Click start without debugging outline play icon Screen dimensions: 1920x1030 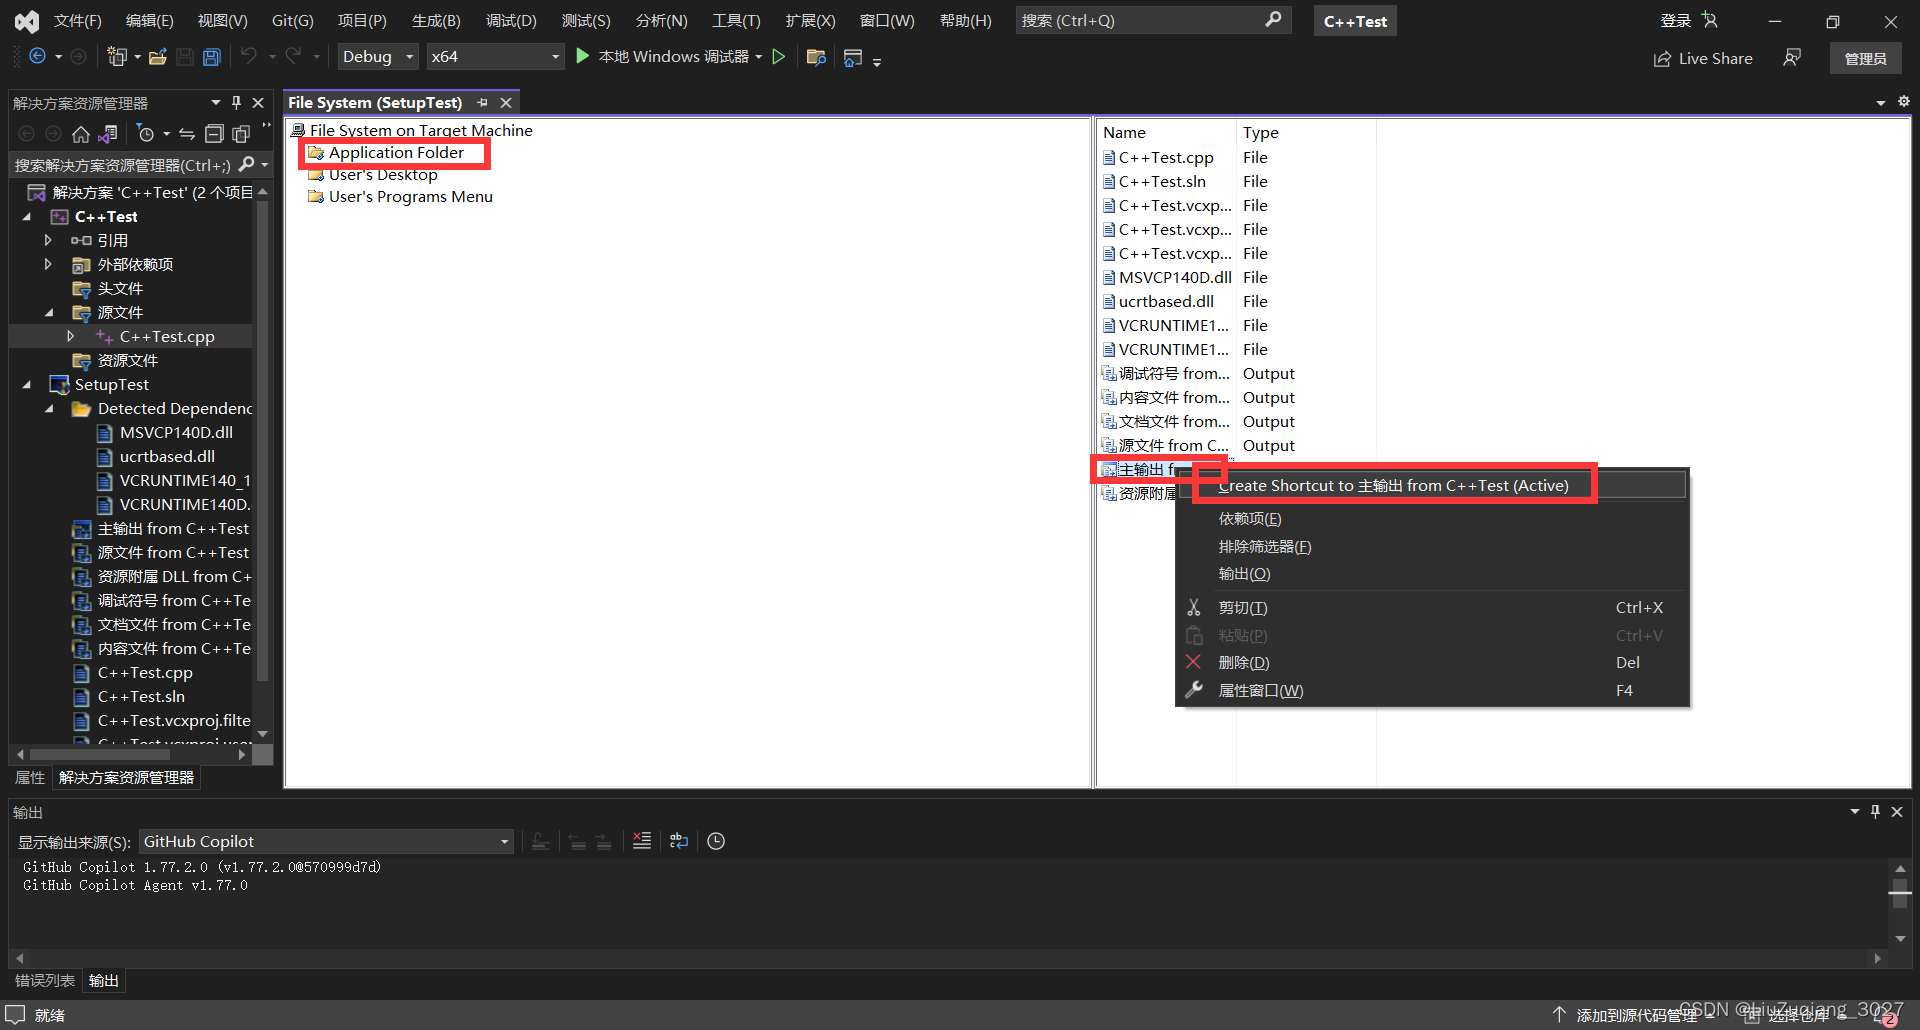779,57
